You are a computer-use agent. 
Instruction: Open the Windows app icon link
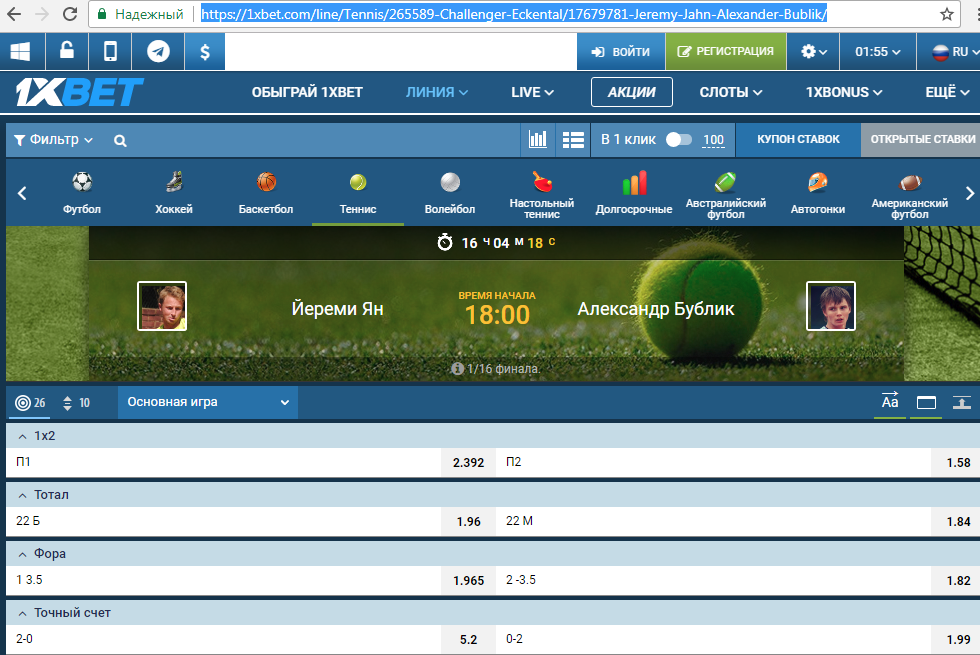point(21,51)
